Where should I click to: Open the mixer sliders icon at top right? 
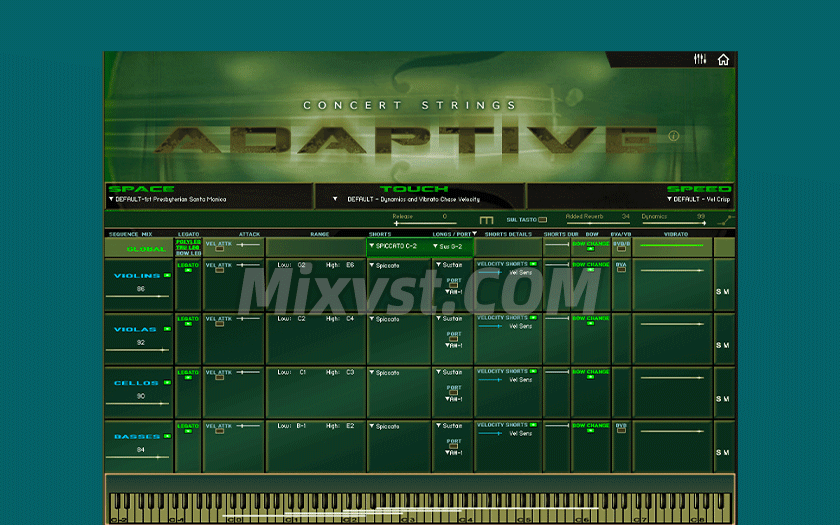700,60
